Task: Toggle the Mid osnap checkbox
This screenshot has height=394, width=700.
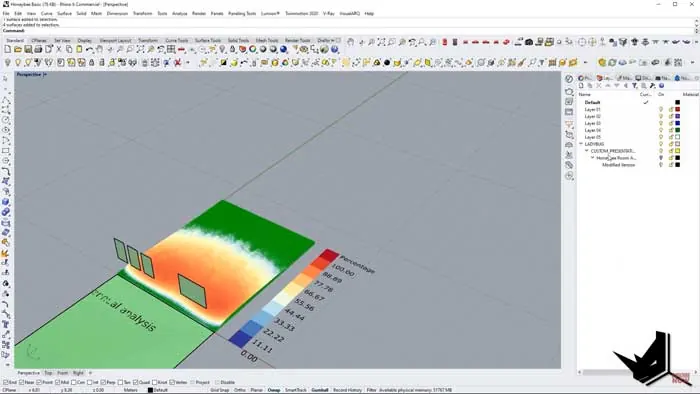Action: coord(58,382)
